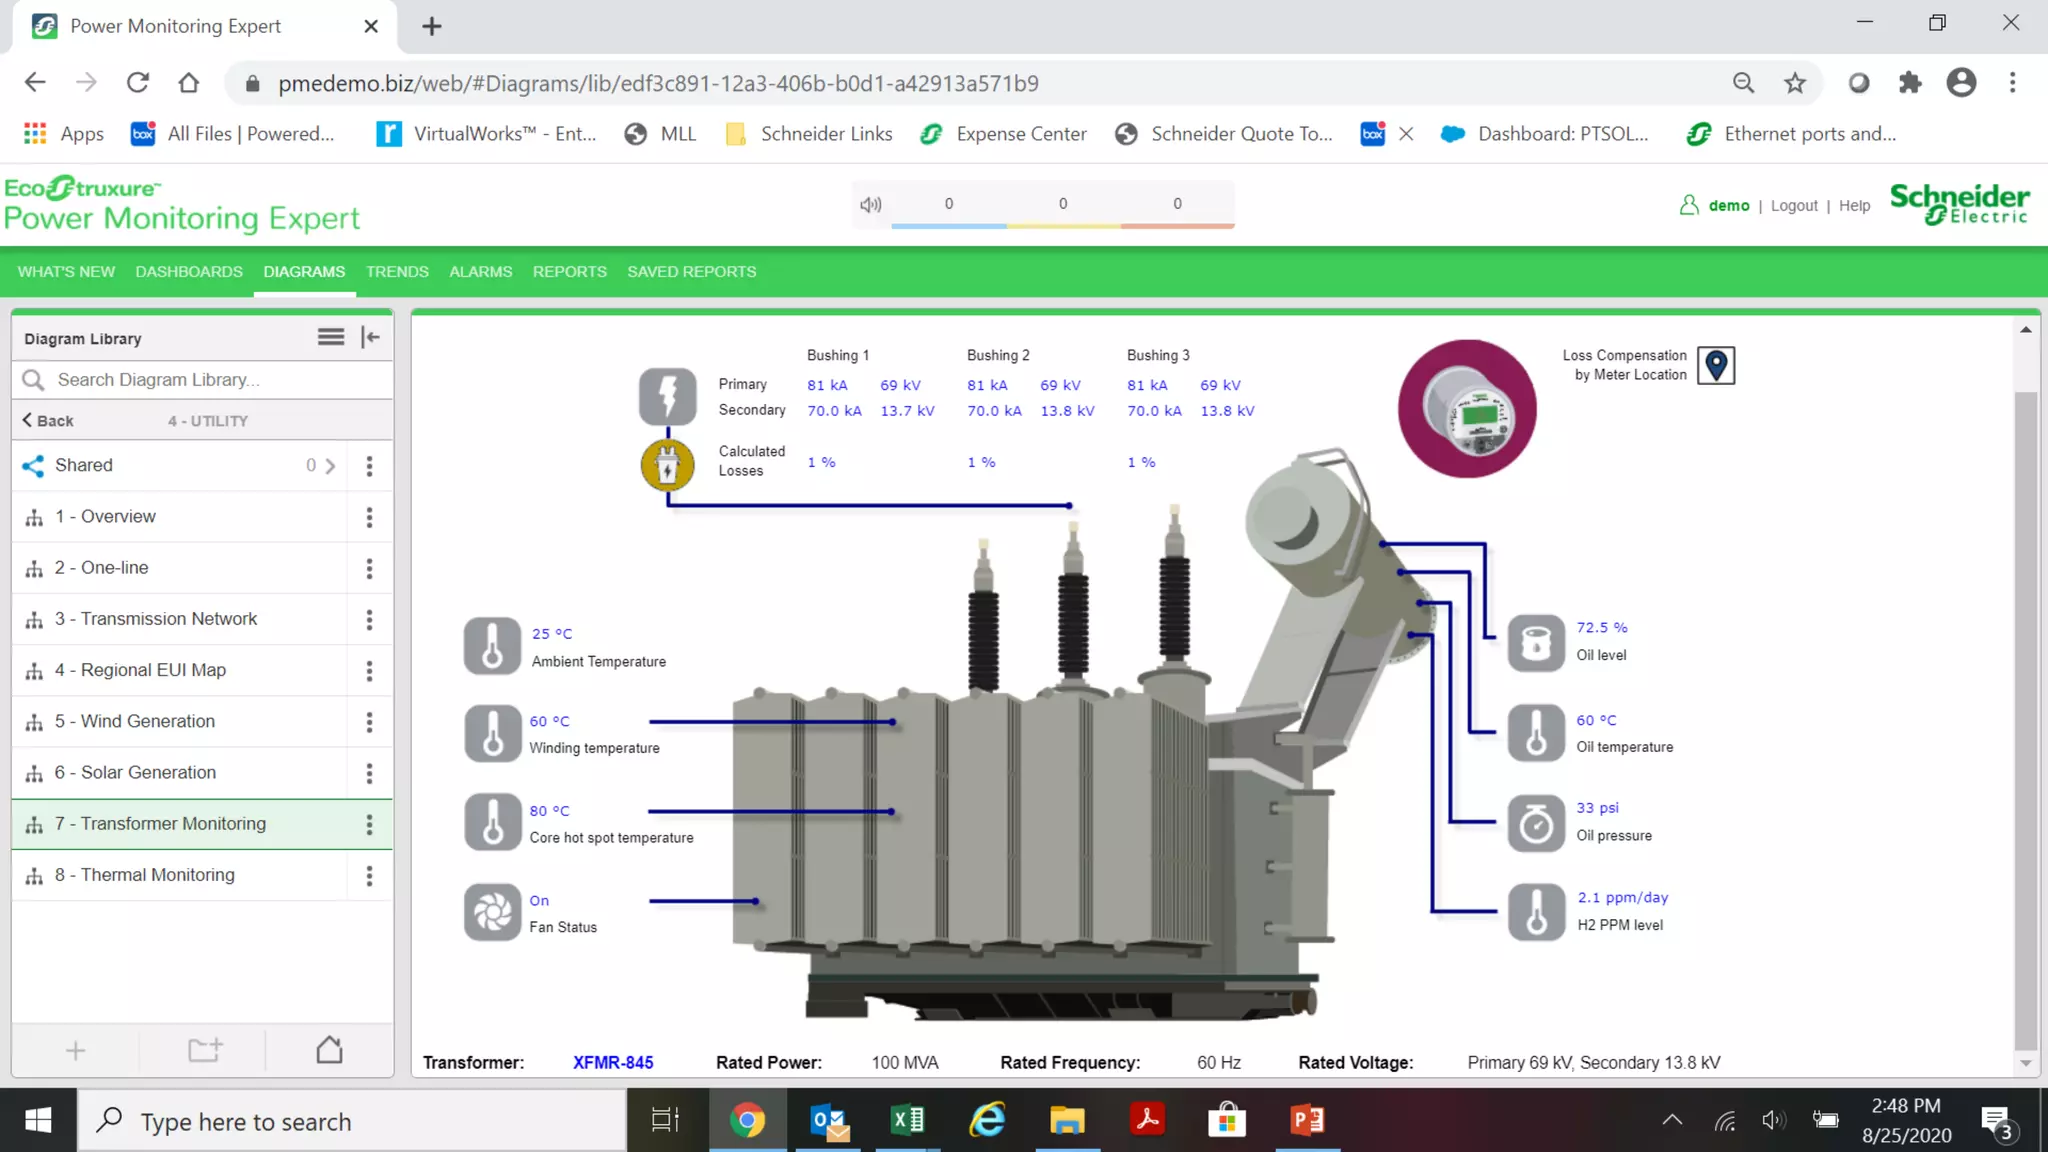Click the oil level tank icon
Screen dimensions: 2048x1152
tap(1536, 643)
